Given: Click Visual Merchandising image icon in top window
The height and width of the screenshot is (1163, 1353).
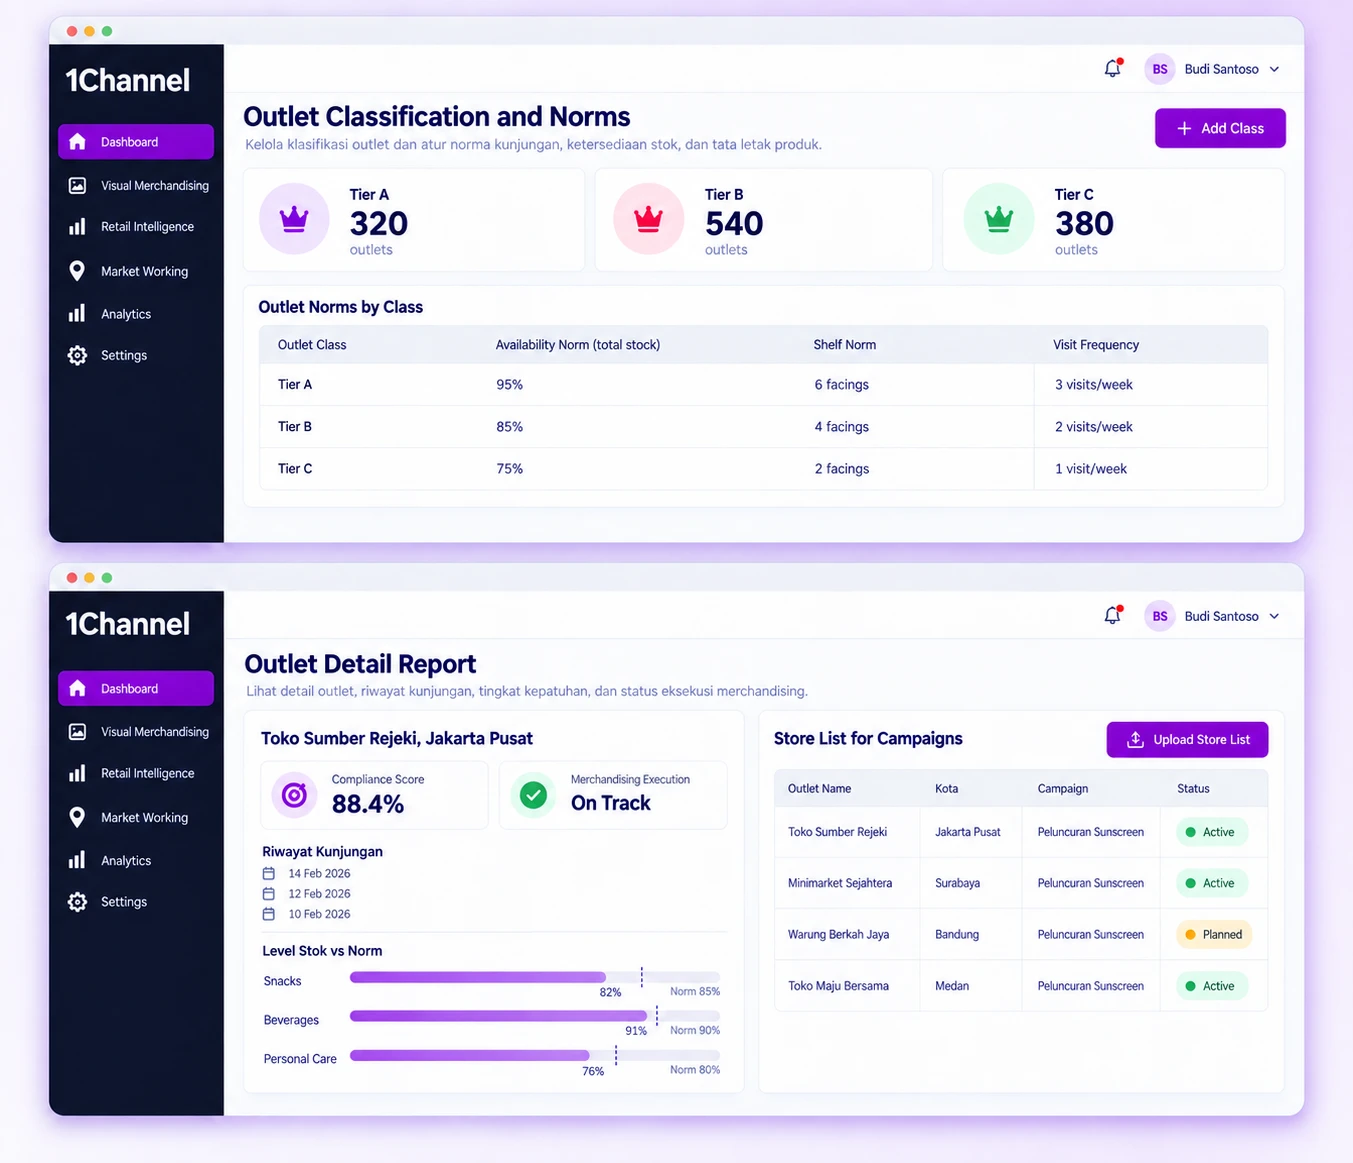Looking at the screenshot, I should (77, 185).
